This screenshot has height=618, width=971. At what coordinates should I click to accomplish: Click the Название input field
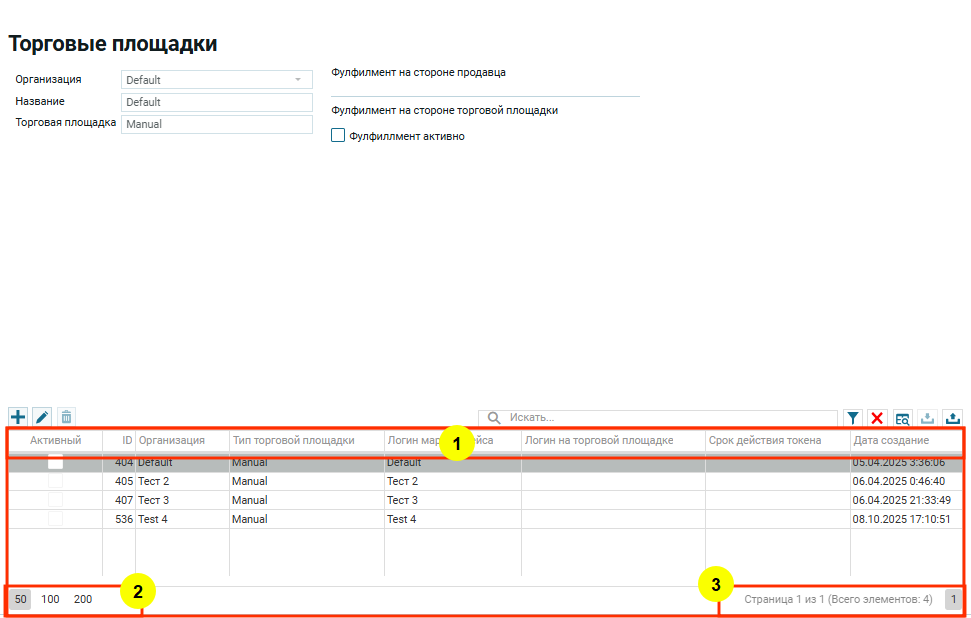click(217, 102)
